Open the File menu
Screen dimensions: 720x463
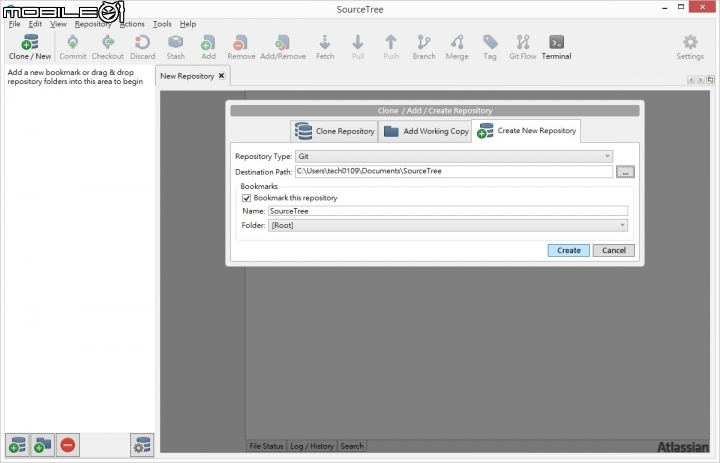[x=14, y=24]
